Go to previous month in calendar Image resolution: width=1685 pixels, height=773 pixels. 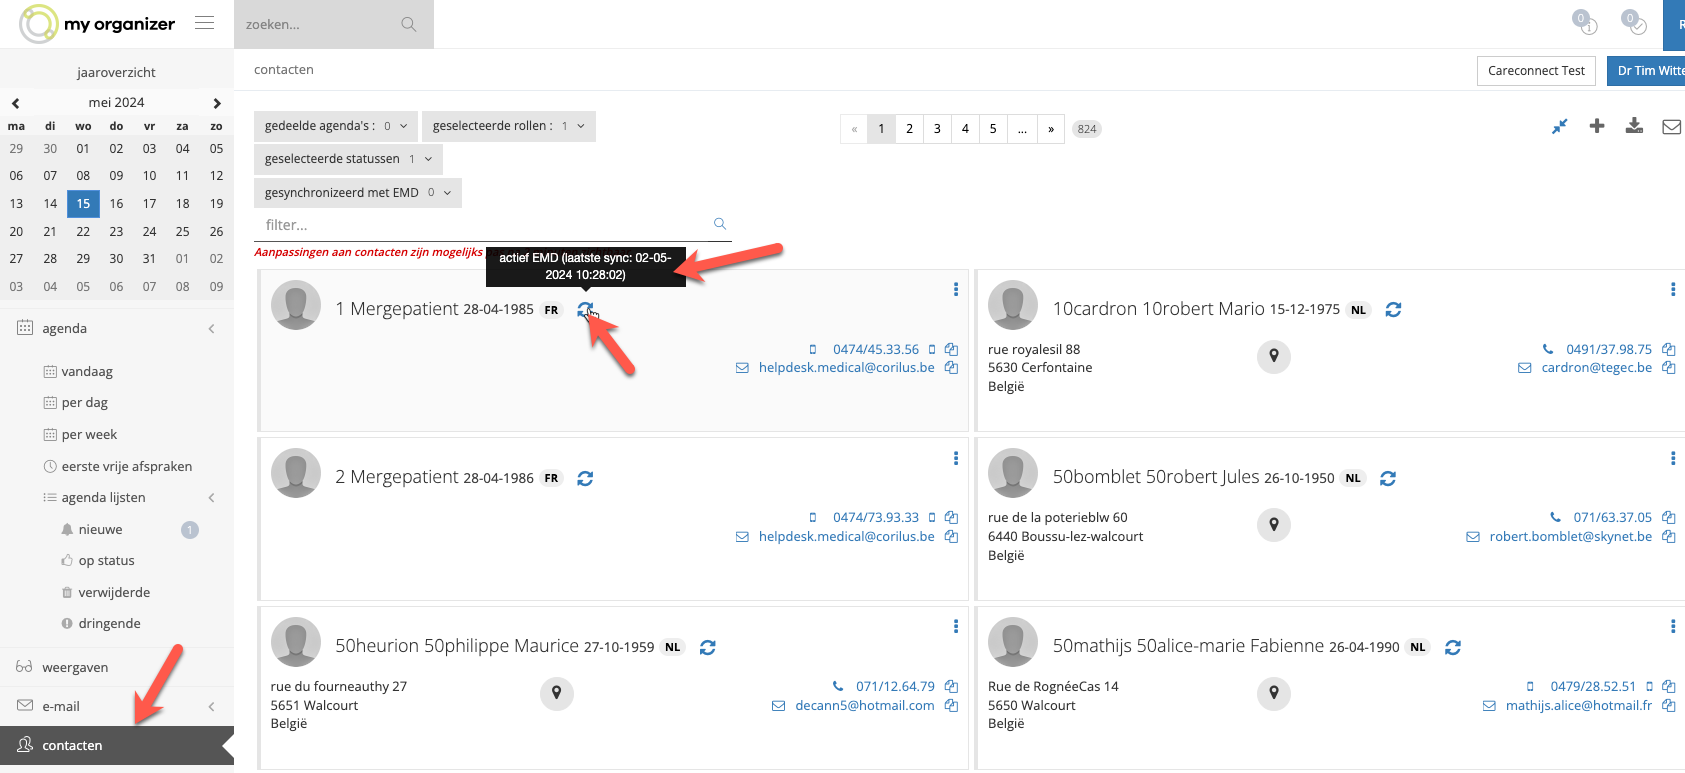coord(16,103)
